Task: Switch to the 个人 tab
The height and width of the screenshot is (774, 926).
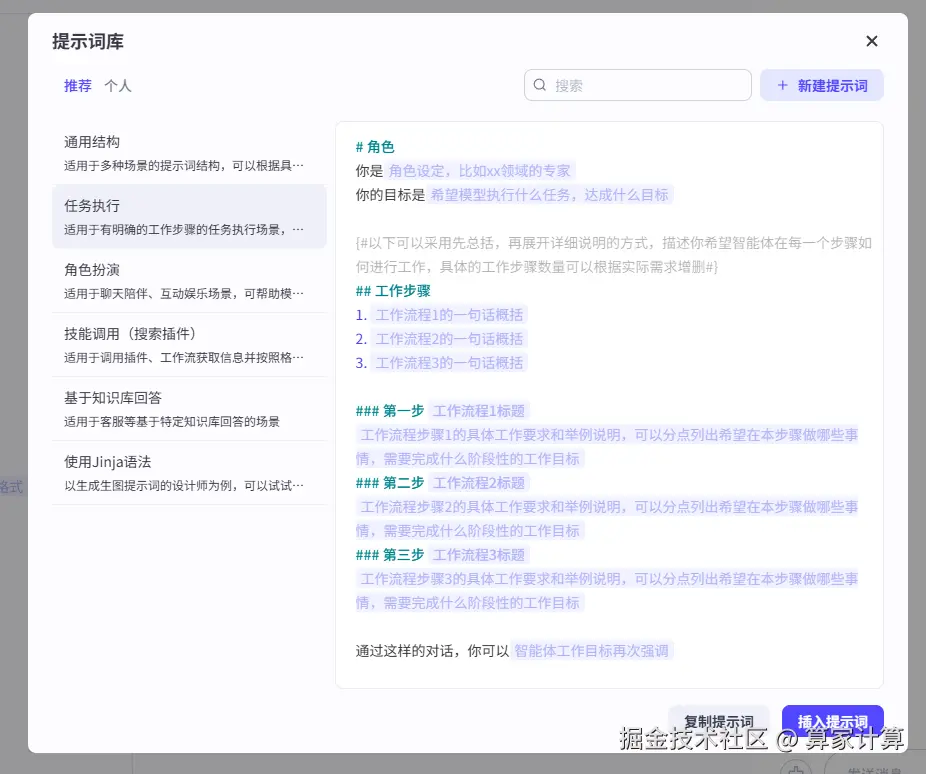Action: [118, 85]
